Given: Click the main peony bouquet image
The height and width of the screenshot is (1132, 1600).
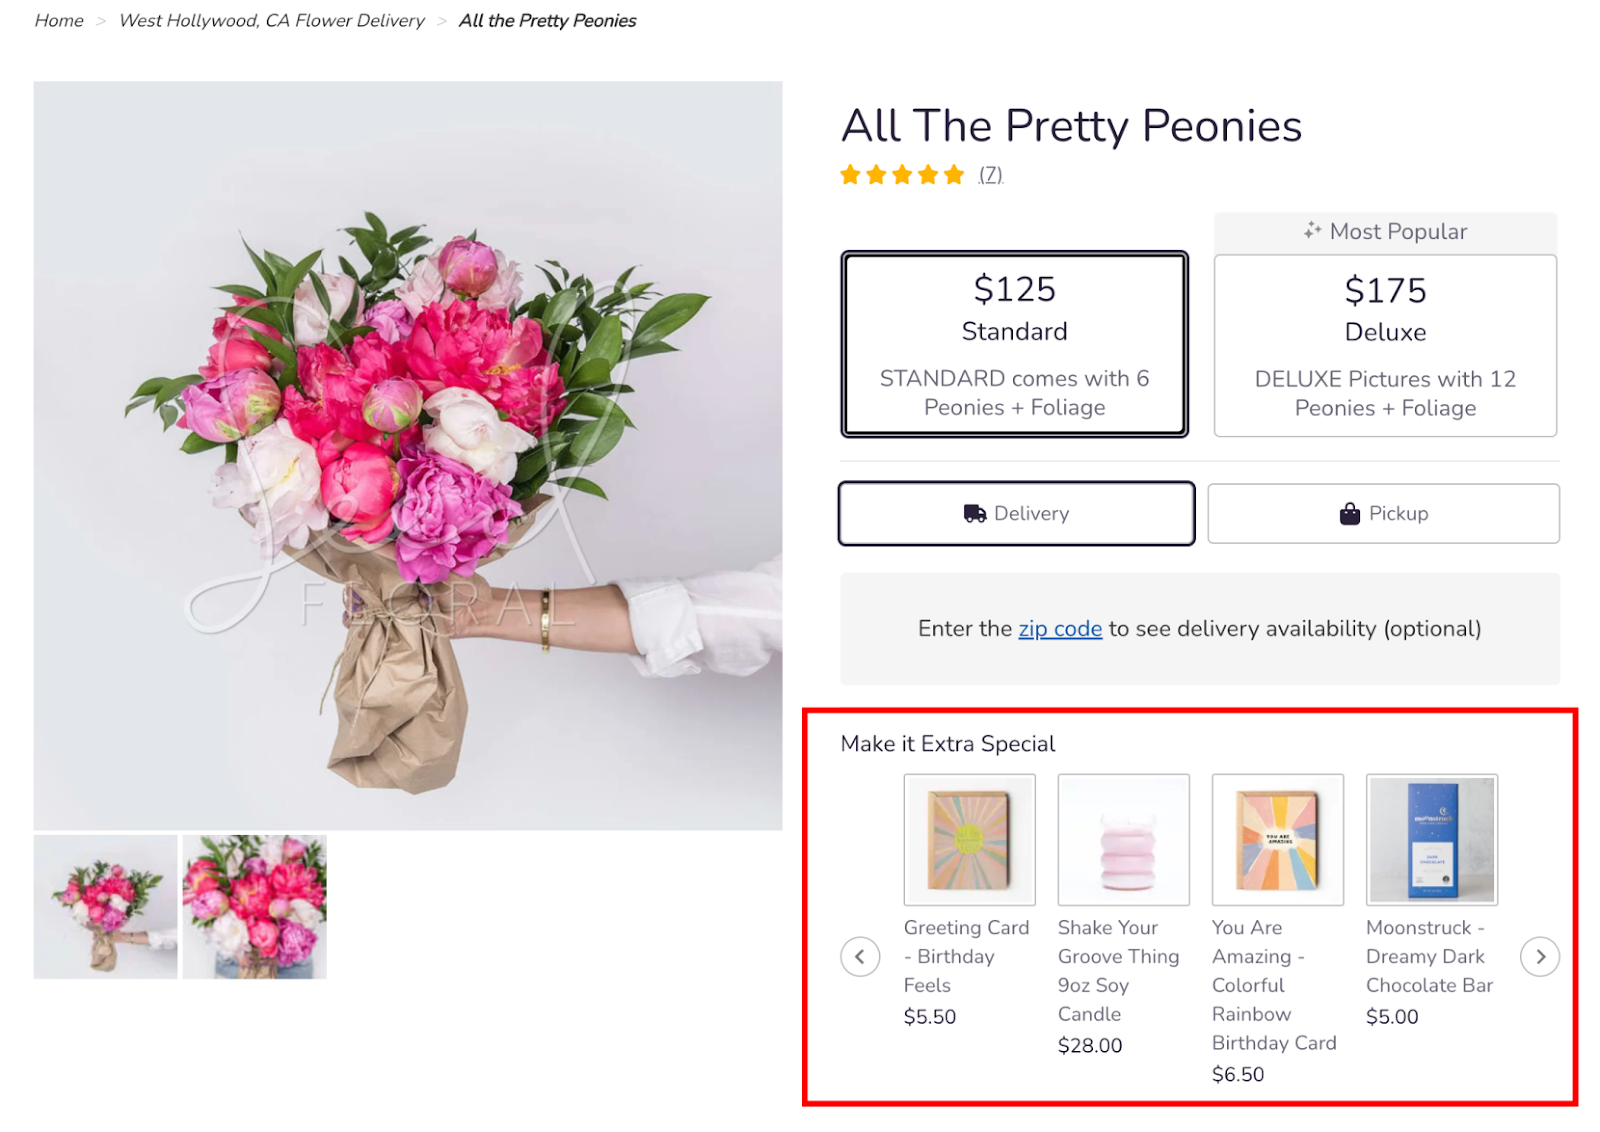Looking at the screenshot, I should 408,455.
